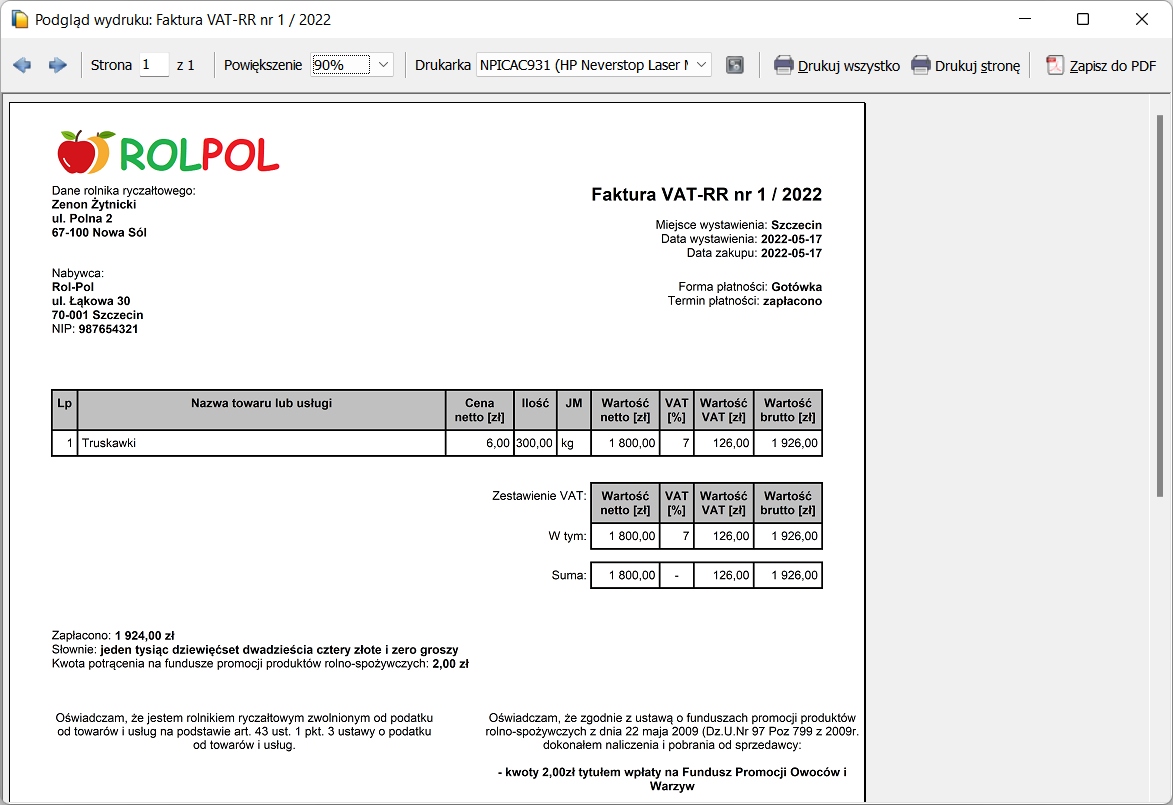Go to the next page arrow
This screenshot has height=805, width=1173.
point(57,65)
